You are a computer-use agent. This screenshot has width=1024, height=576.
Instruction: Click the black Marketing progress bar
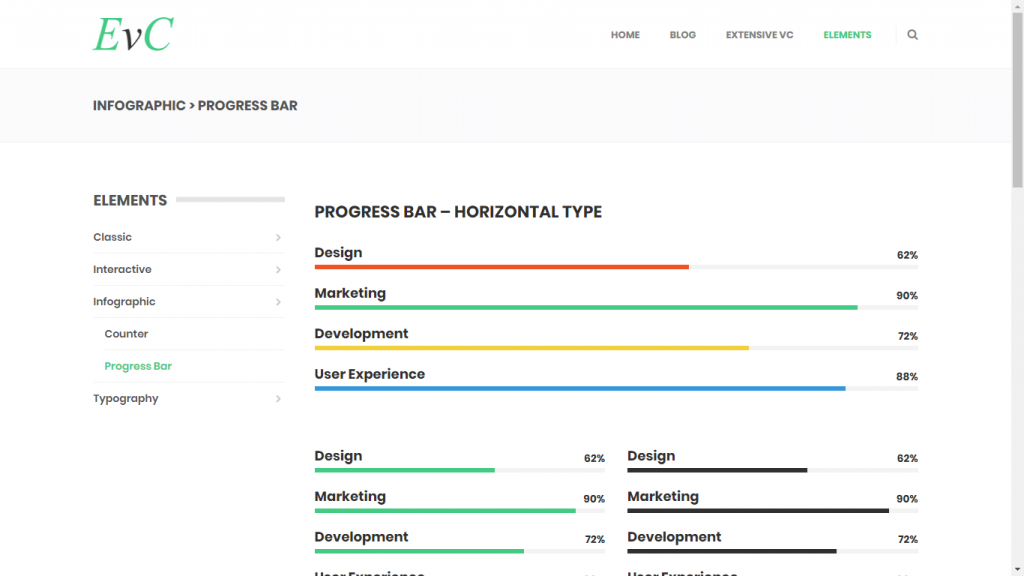click(758, 511)
